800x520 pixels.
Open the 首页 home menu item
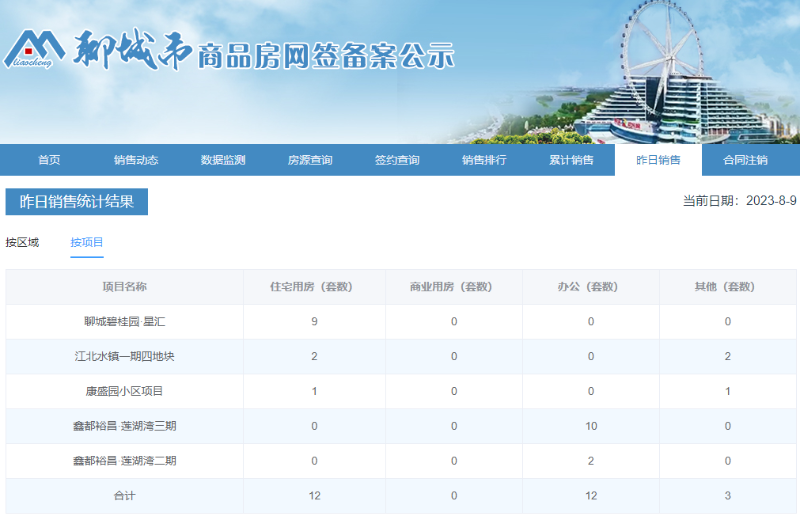49,160
